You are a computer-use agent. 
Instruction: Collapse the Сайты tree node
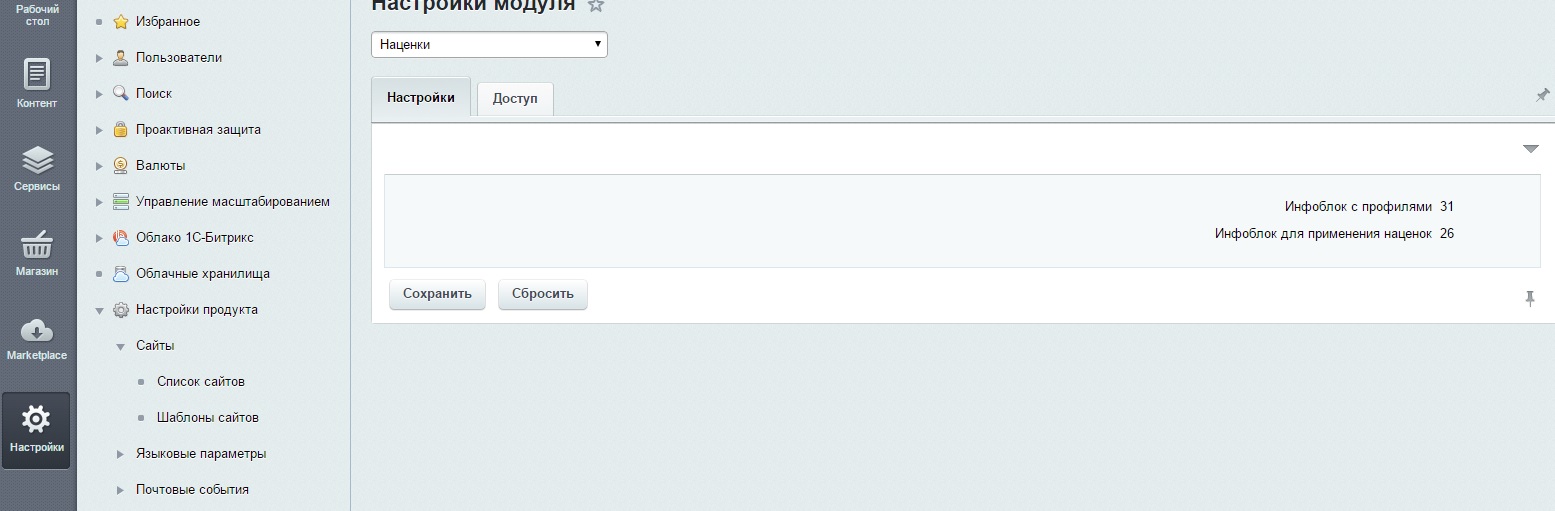coord(120,346)
